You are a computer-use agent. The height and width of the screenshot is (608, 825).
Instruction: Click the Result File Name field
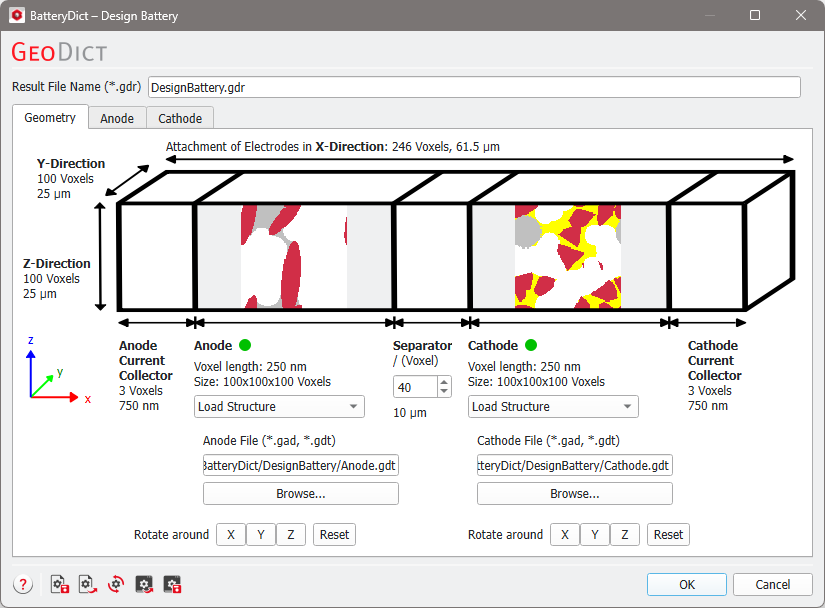click(474, 87)
